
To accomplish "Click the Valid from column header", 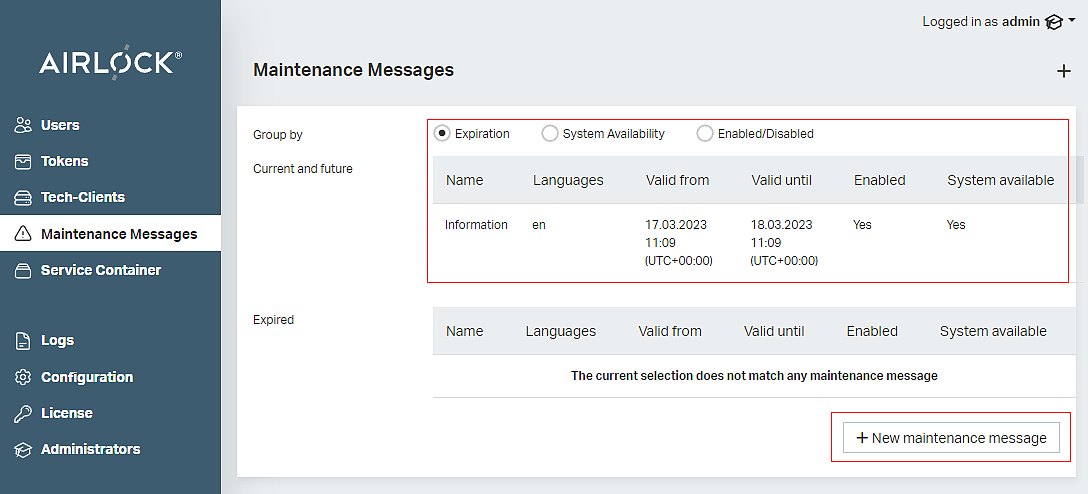I will click(x=677, y=180).
